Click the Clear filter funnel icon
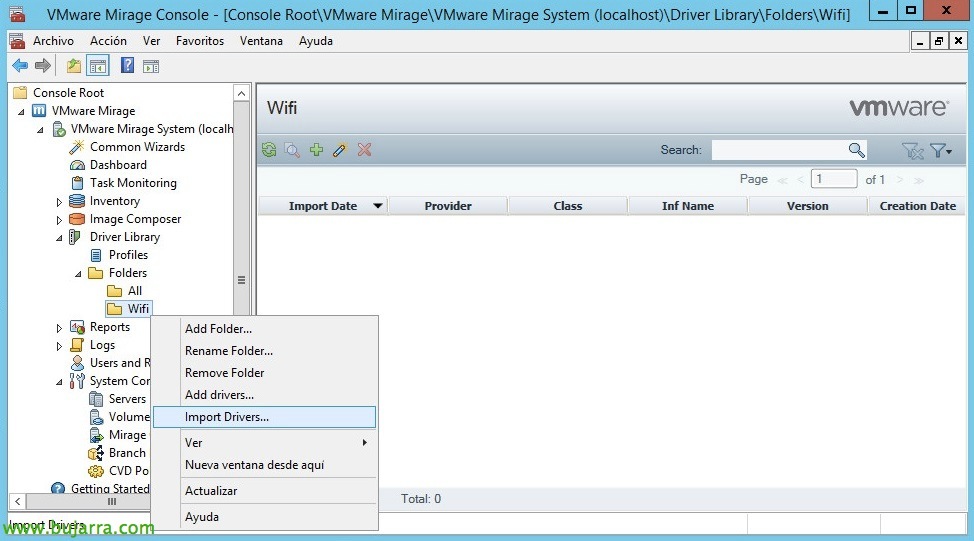Screen dimensions: 974x541 coord(913,150)
